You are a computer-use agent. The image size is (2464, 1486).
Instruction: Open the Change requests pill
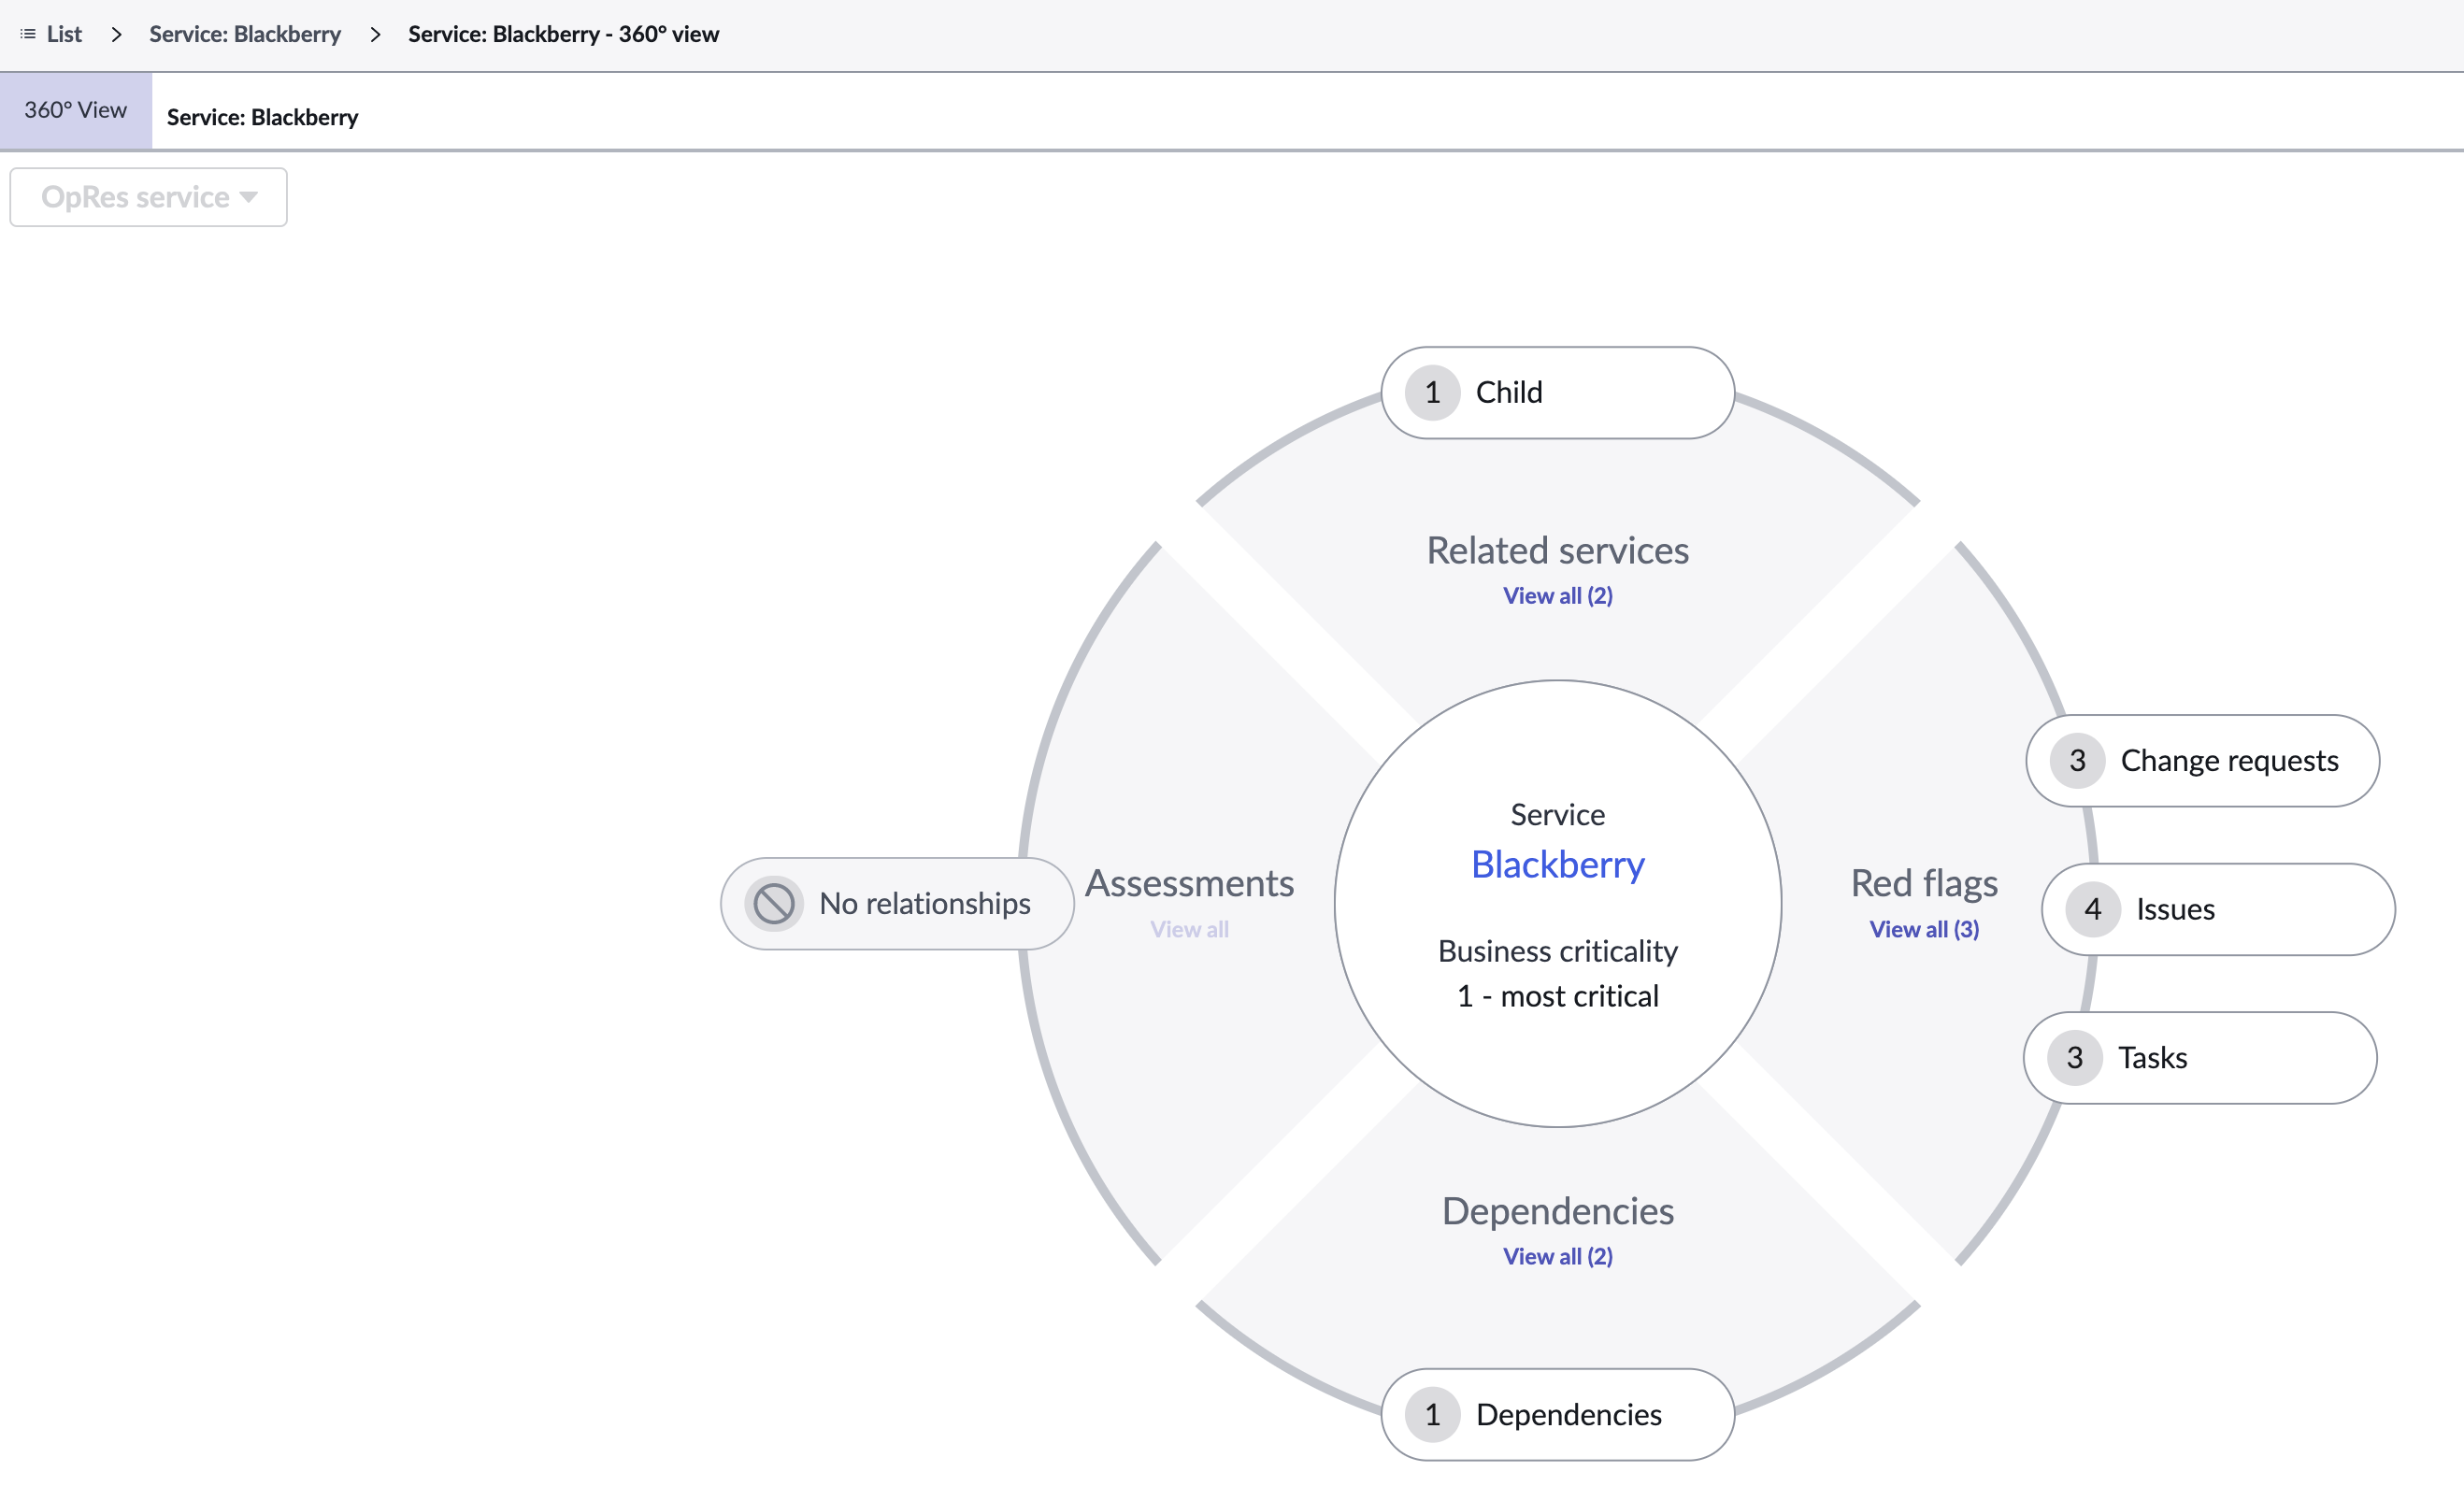coord(2203,761)
